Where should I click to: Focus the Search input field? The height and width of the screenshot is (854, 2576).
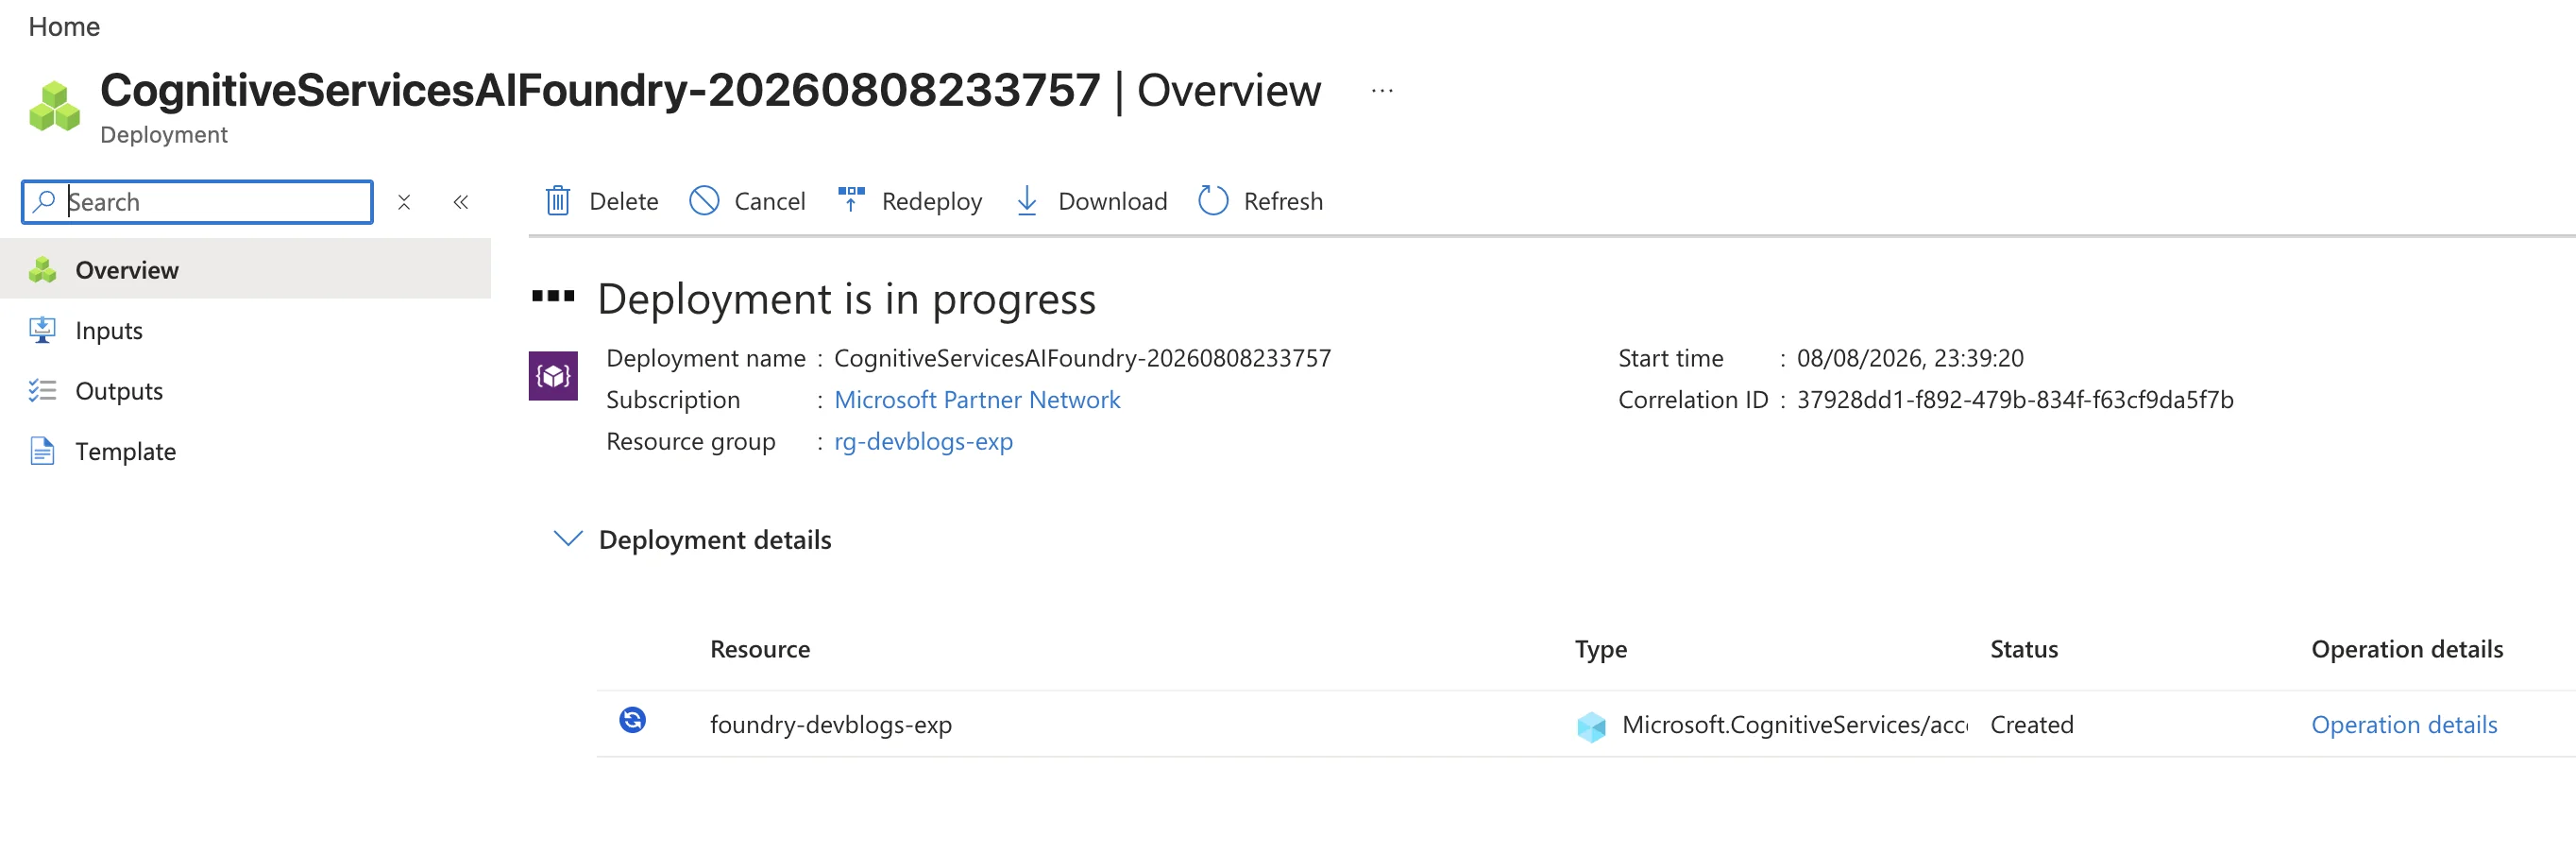[x=197, y=202]
